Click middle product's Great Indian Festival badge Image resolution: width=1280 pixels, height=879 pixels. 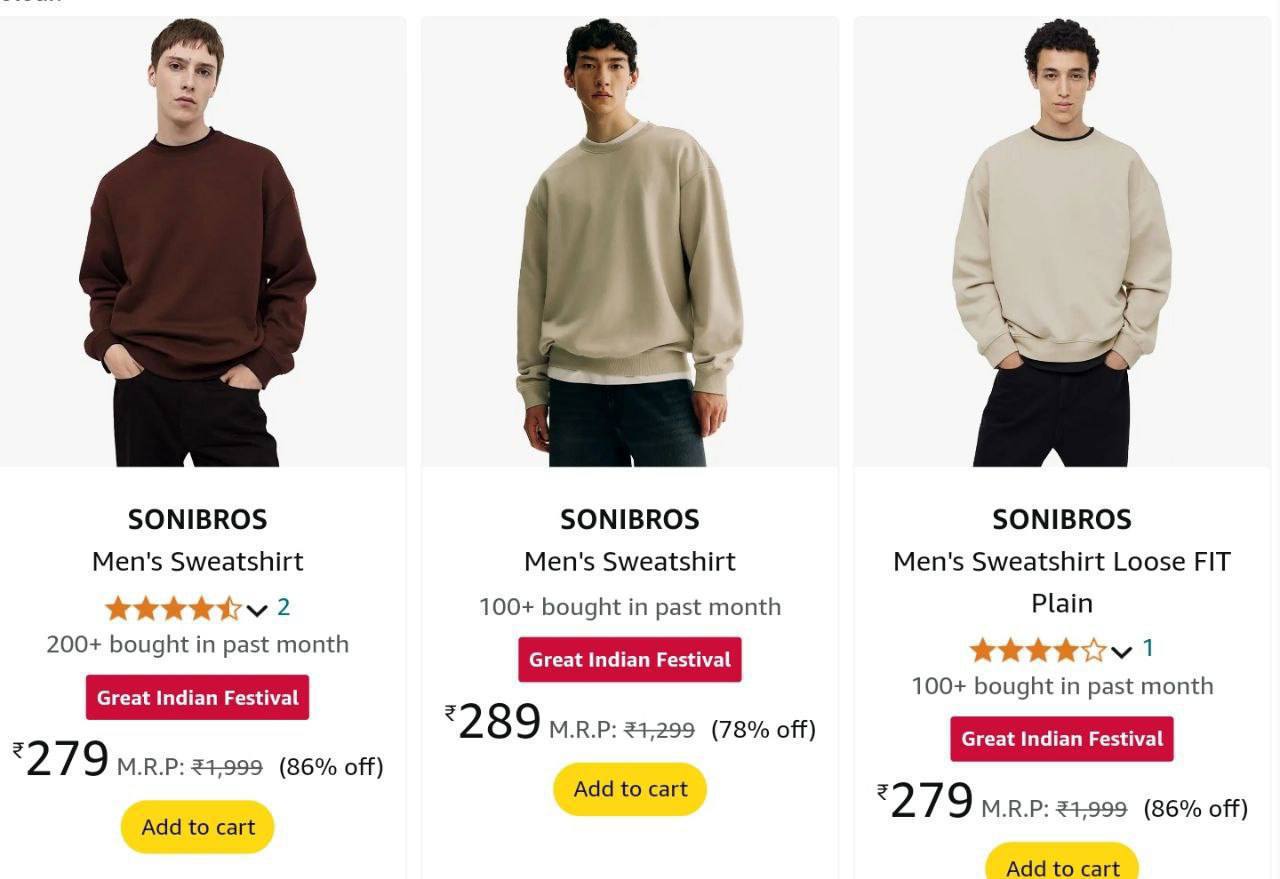tap(630, 660)
